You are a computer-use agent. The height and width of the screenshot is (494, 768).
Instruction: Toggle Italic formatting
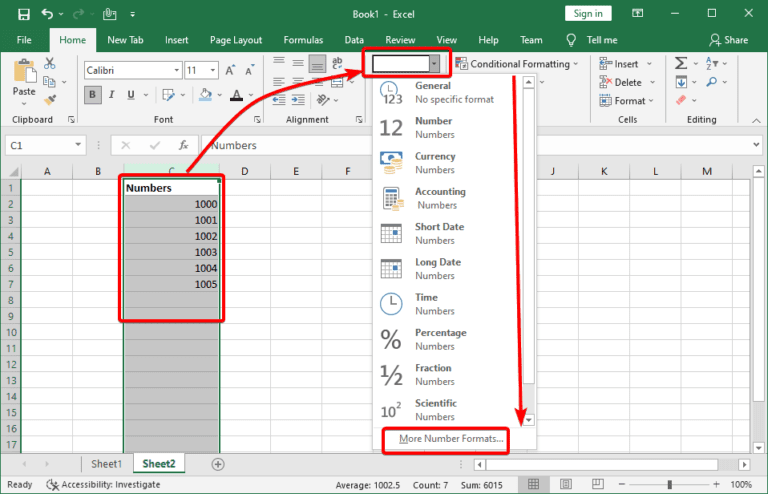click(112, 95)
